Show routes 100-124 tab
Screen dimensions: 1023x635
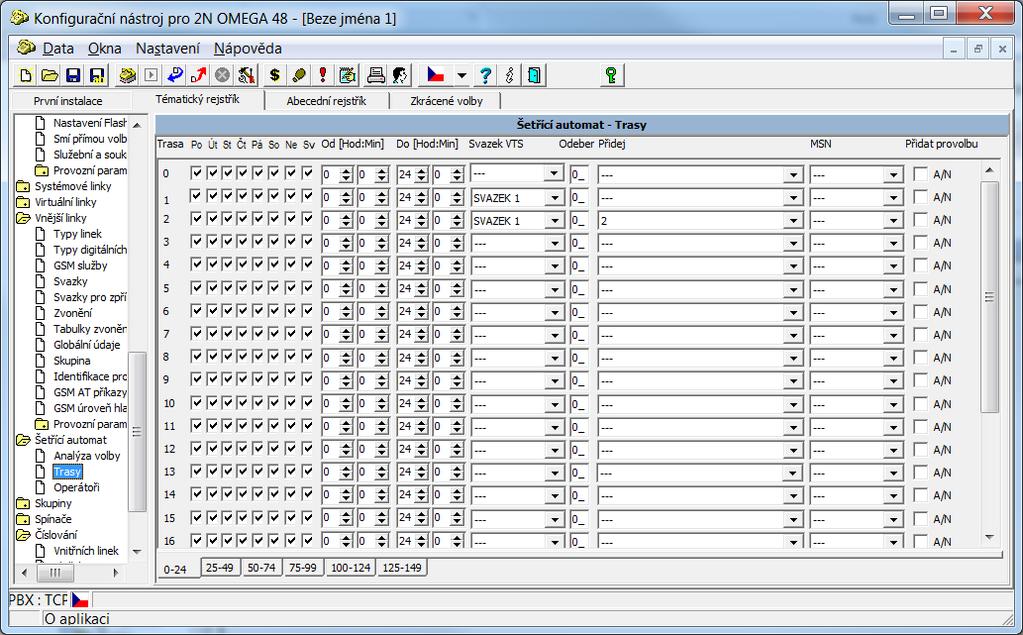click(350, 568)
